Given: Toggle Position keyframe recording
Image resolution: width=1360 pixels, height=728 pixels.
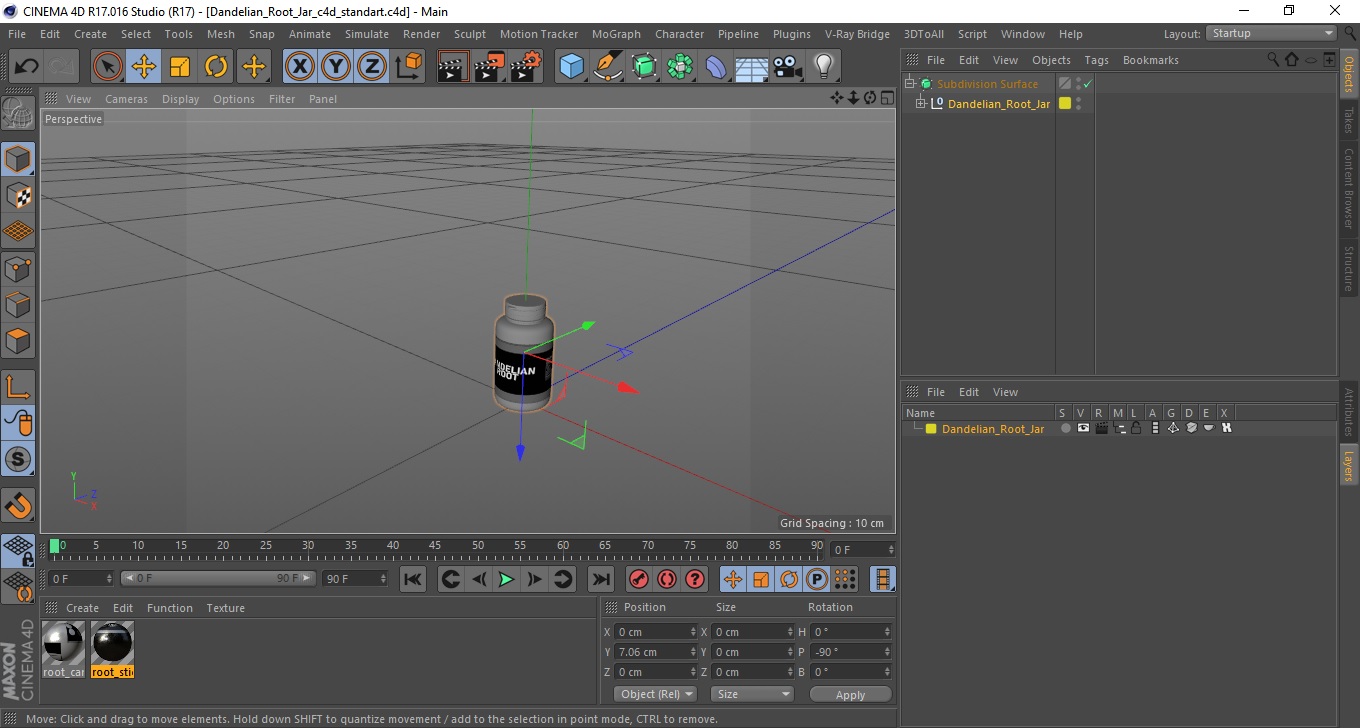Looking at the screenshot, I should tap(733, 579).
